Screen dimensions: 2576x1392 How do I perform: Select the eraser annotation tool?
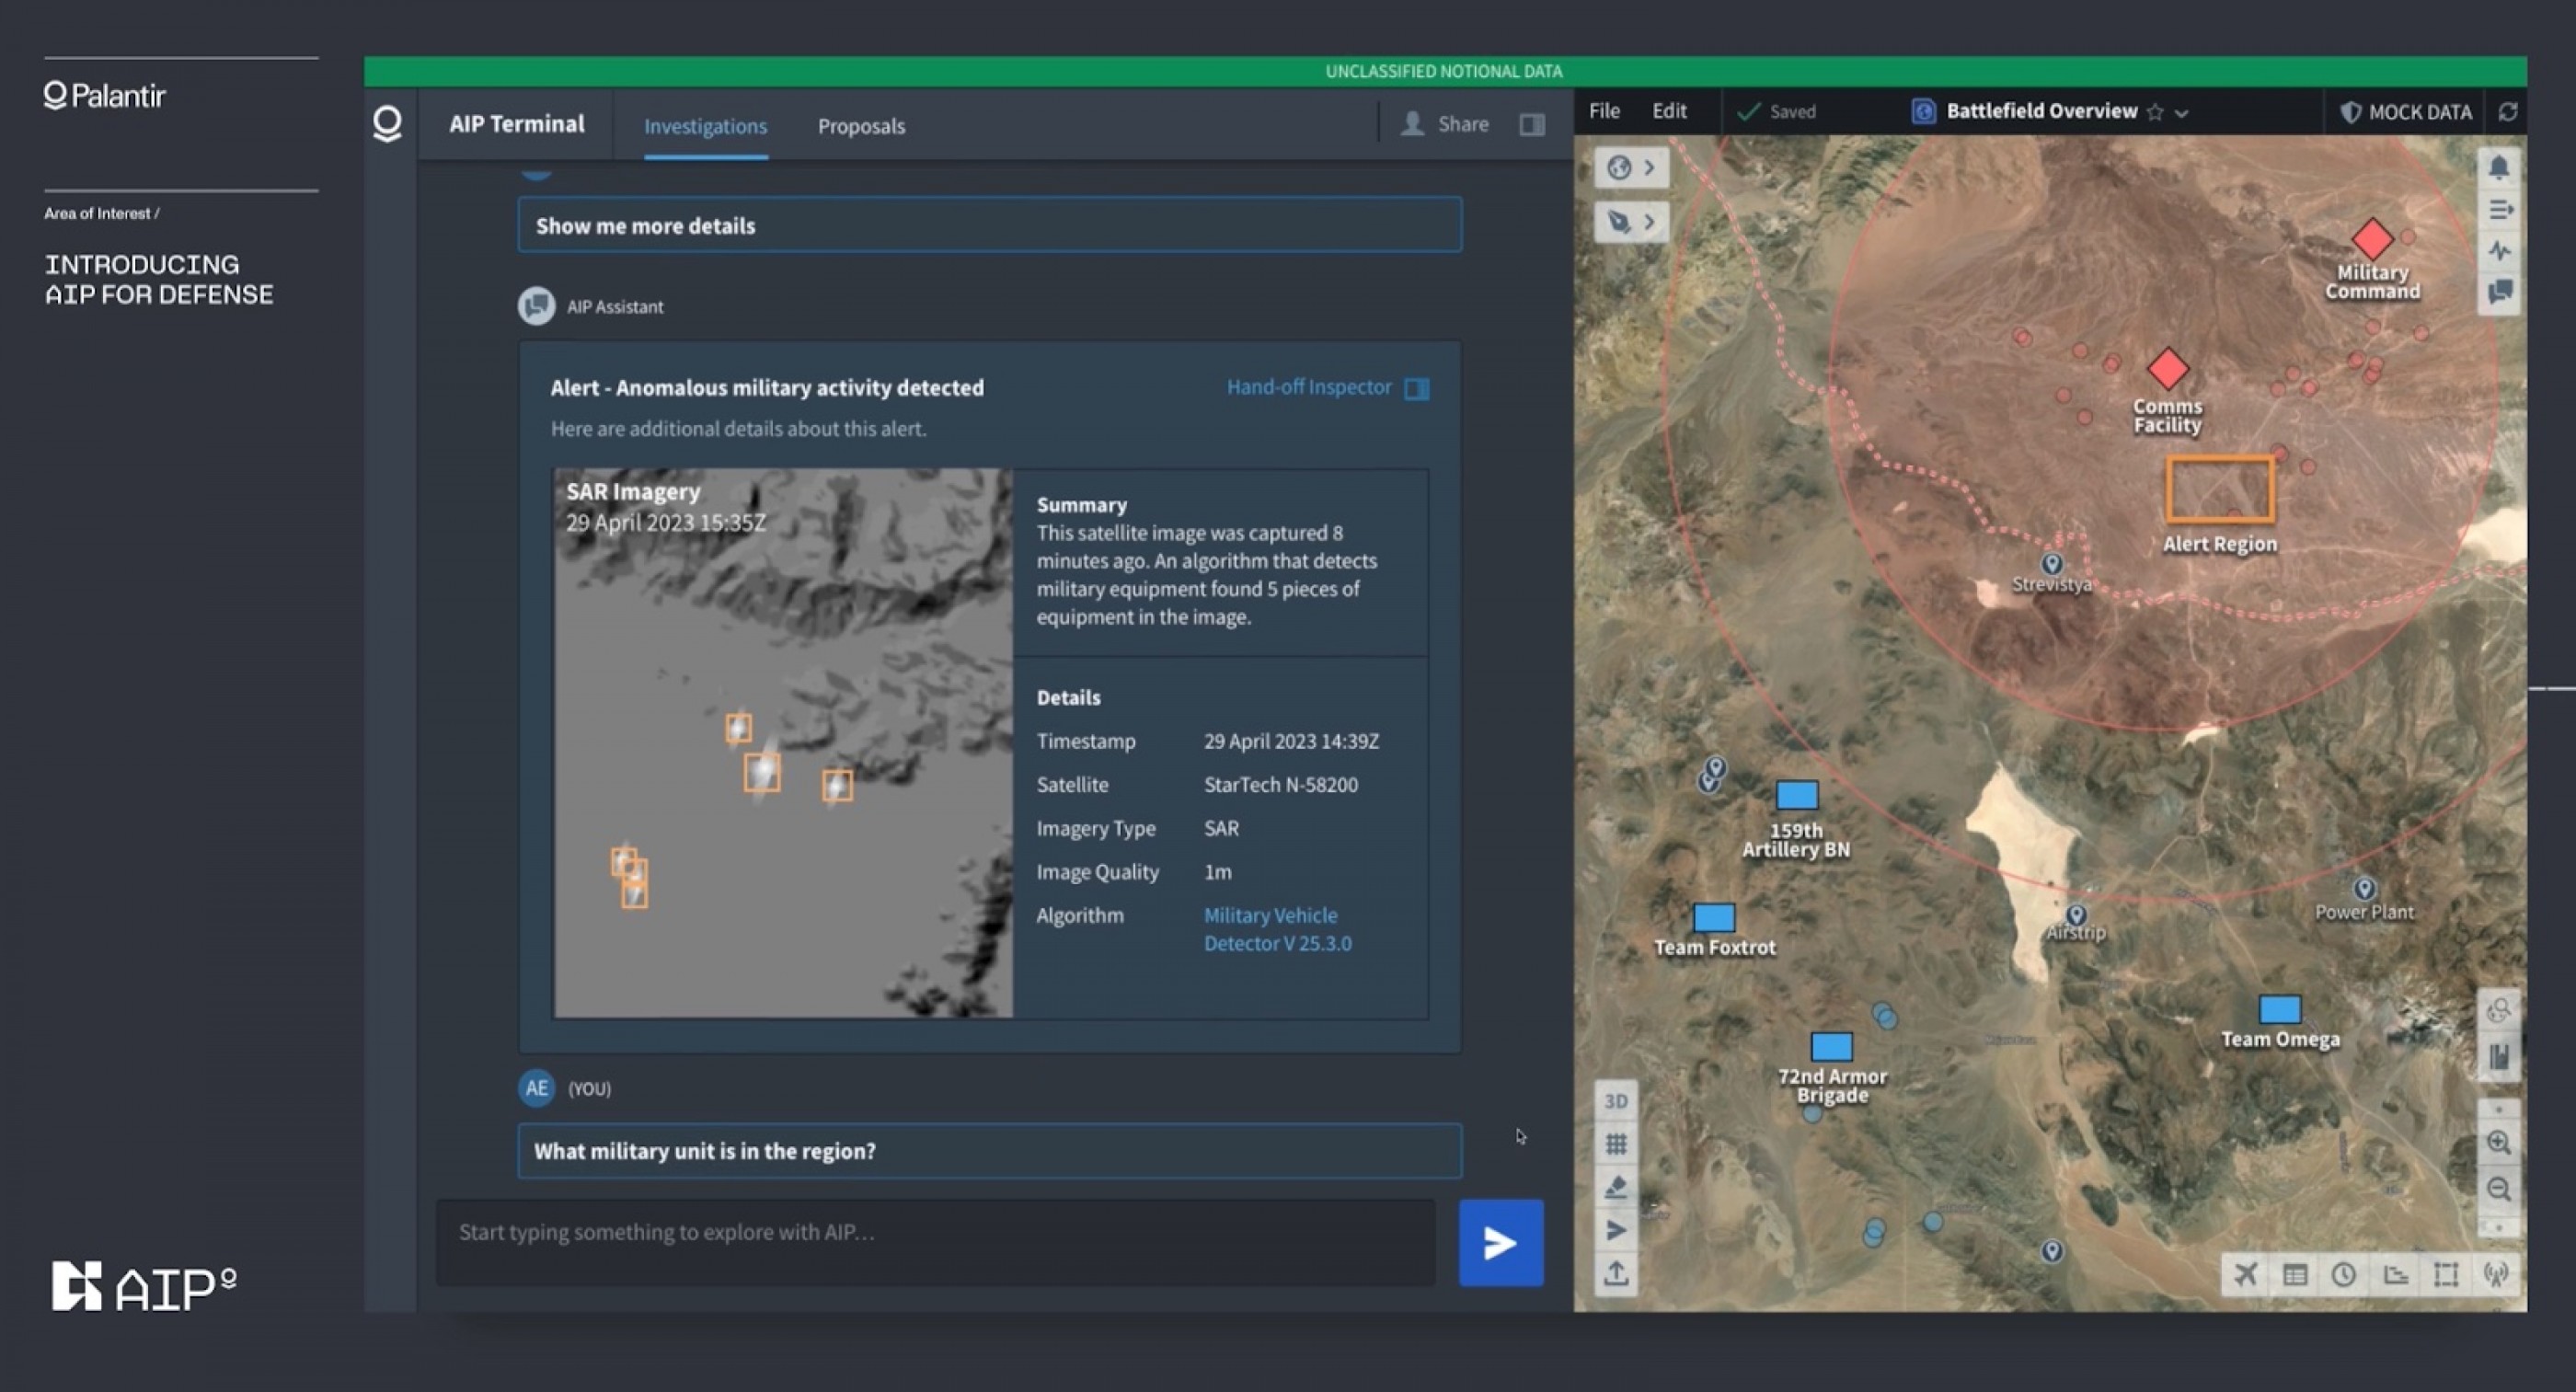(1616, 1187)
